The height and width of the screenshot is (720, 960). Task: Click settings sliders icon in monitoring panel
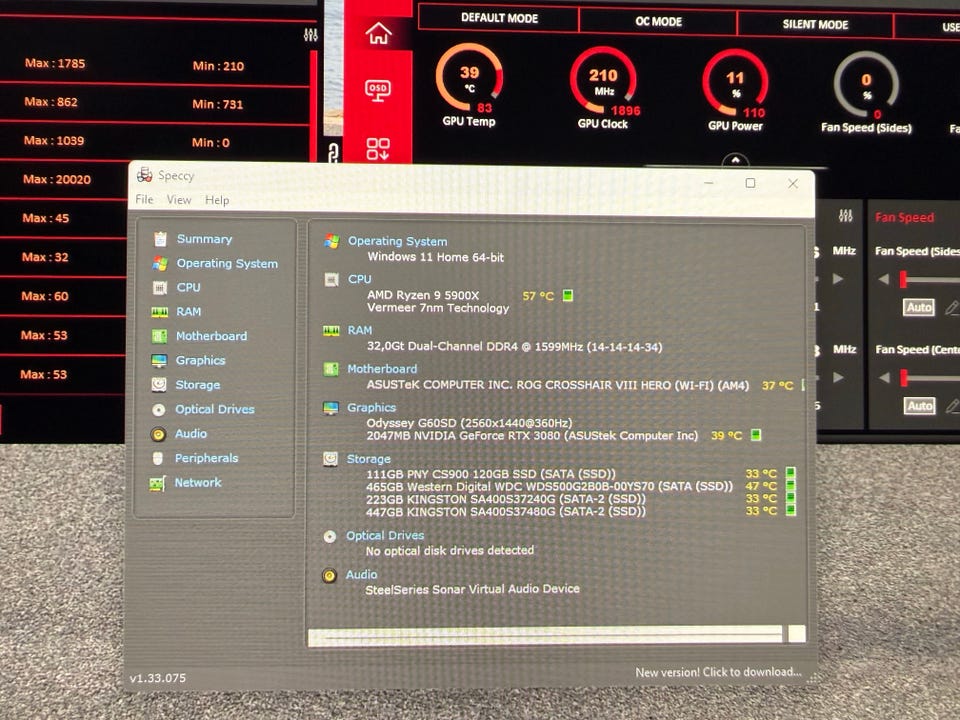click(x=310, y=35)
